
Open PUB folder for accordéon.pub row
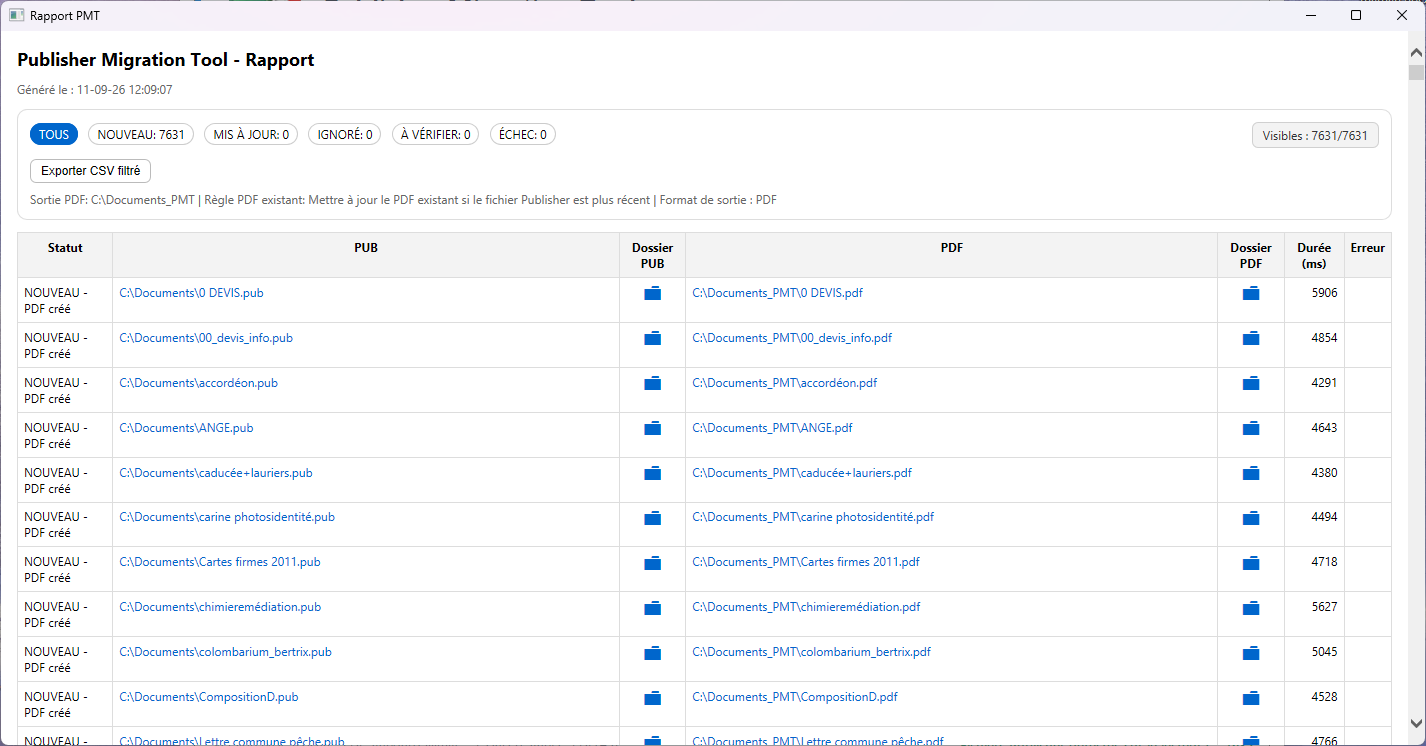click(x=652, y=383)
